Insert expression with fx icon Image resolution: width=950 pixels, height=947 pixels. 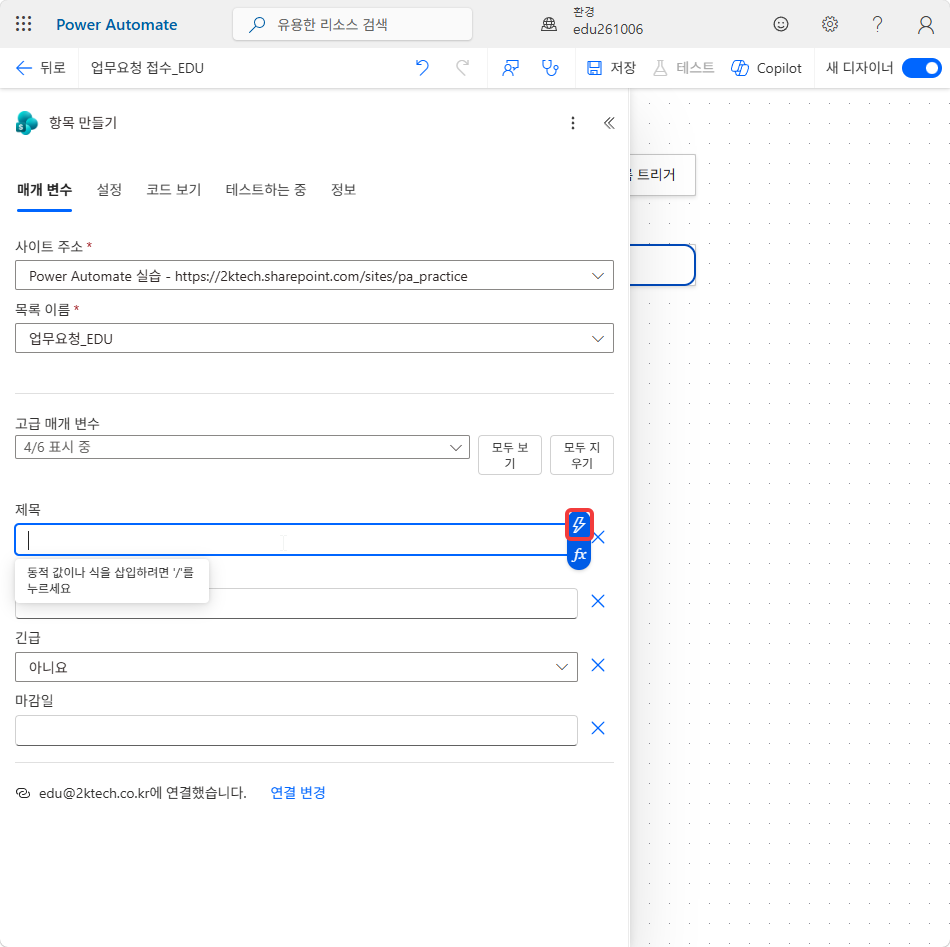point(579,554)
